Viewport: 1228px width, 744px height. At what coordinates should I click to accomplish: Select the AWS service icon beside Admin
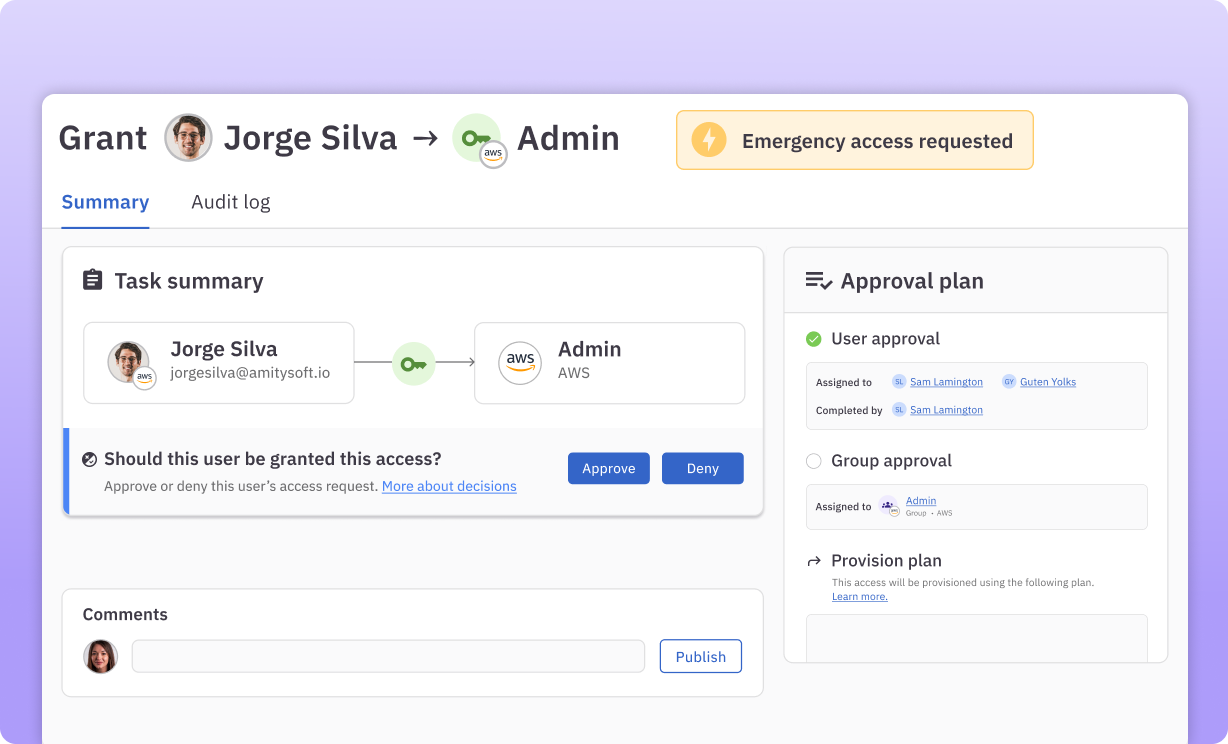(520, 363)
